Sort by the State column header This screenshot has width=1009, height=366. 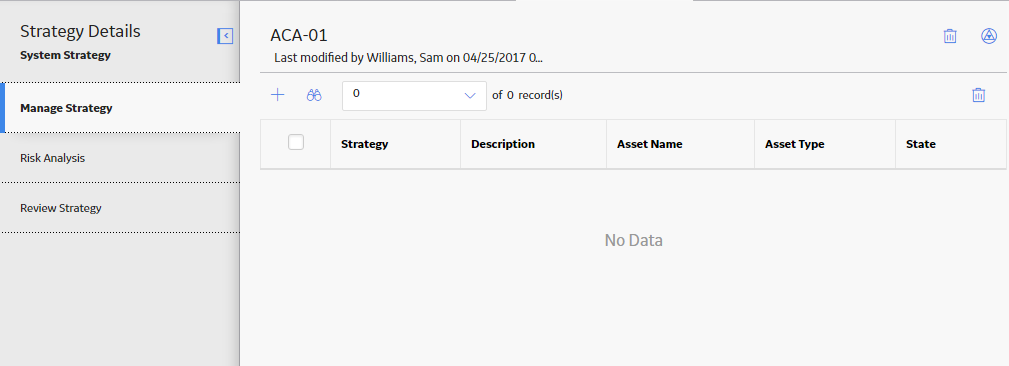[920, 144]
